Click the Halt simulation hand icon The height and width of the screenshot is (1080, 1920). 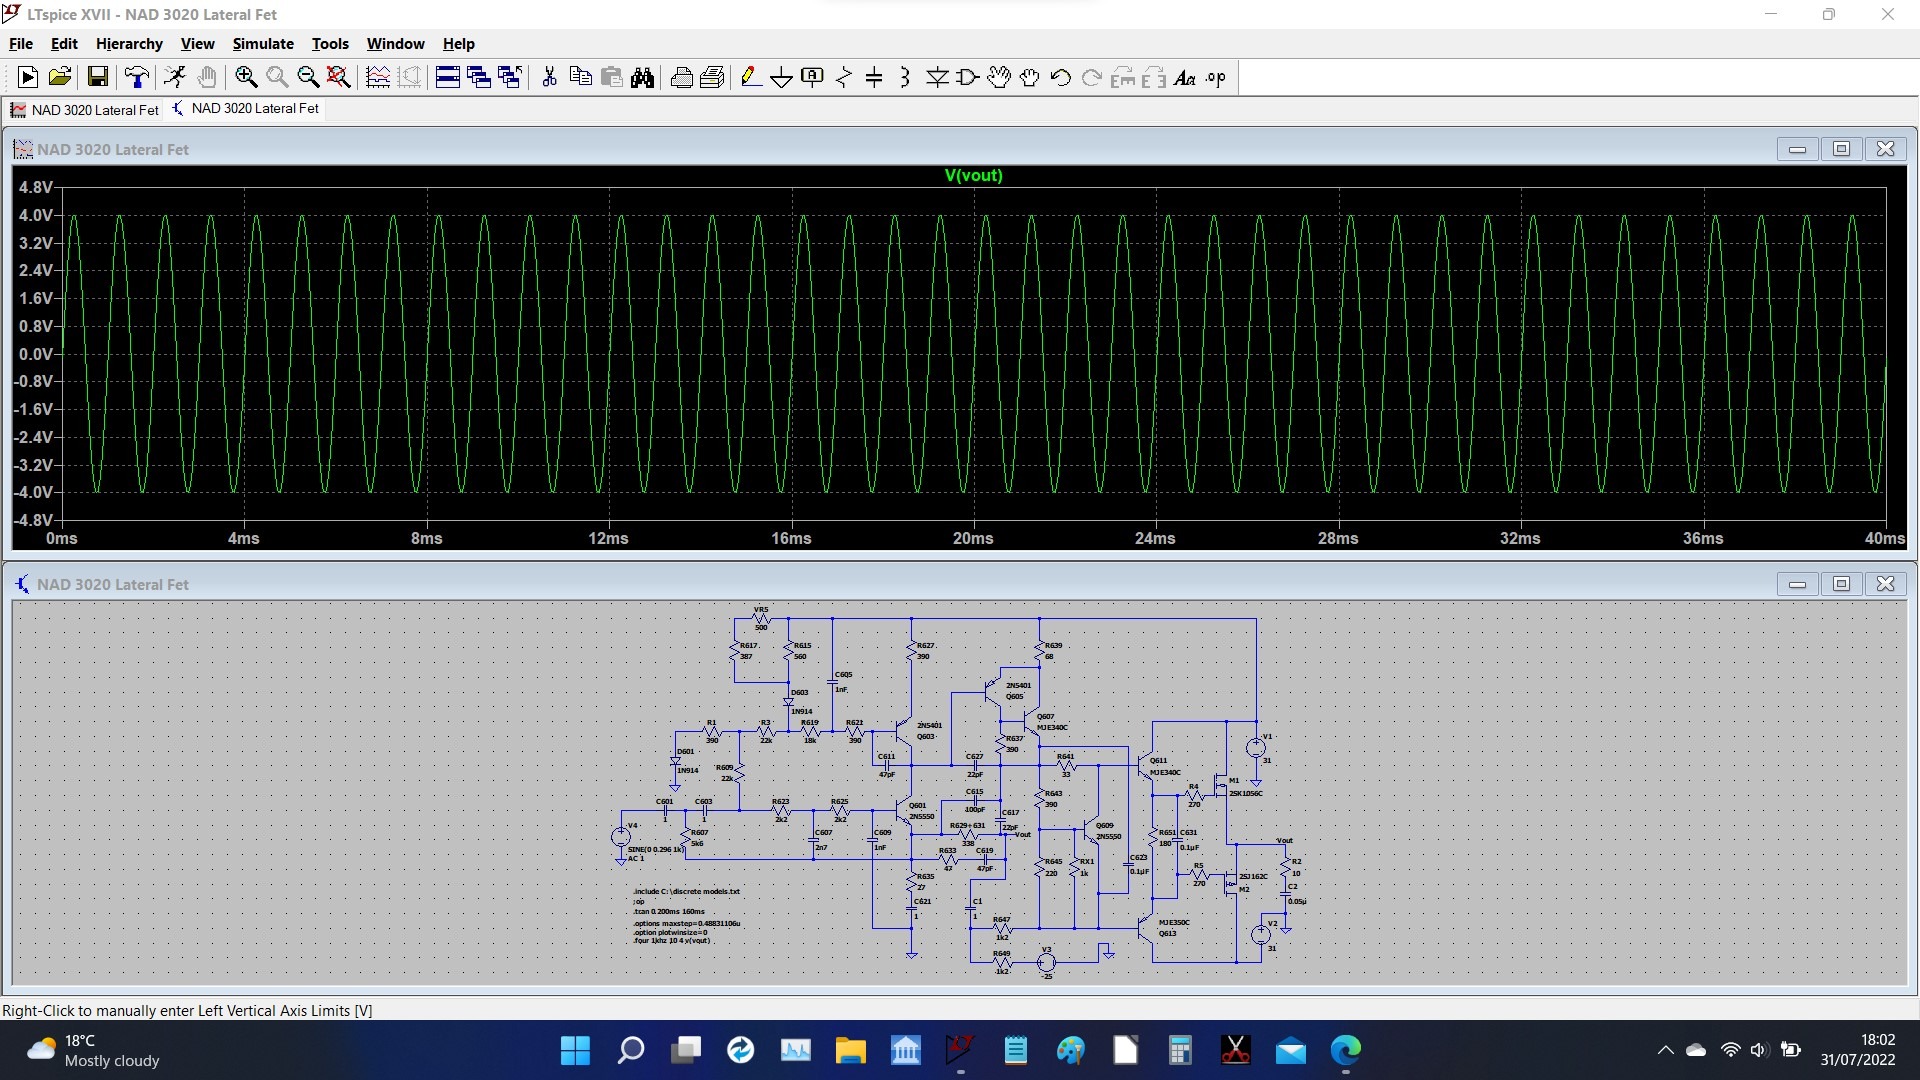click(207, 77)
